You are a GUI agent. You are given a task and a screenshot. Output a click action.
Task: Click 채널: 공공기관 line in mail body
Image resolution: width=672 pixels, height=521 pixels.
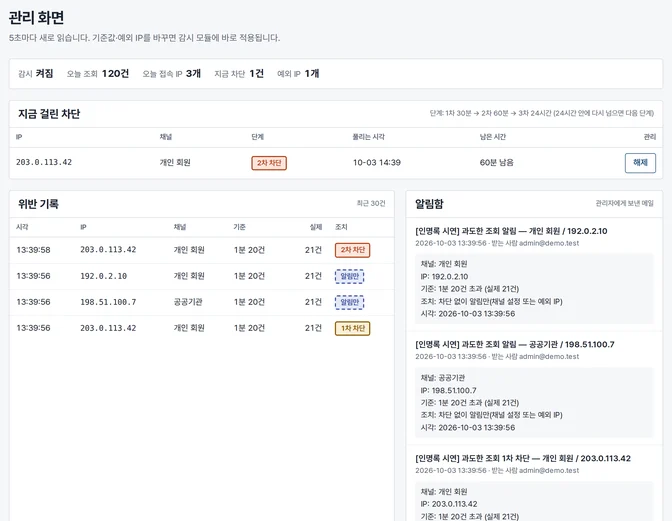pos(443,378)
